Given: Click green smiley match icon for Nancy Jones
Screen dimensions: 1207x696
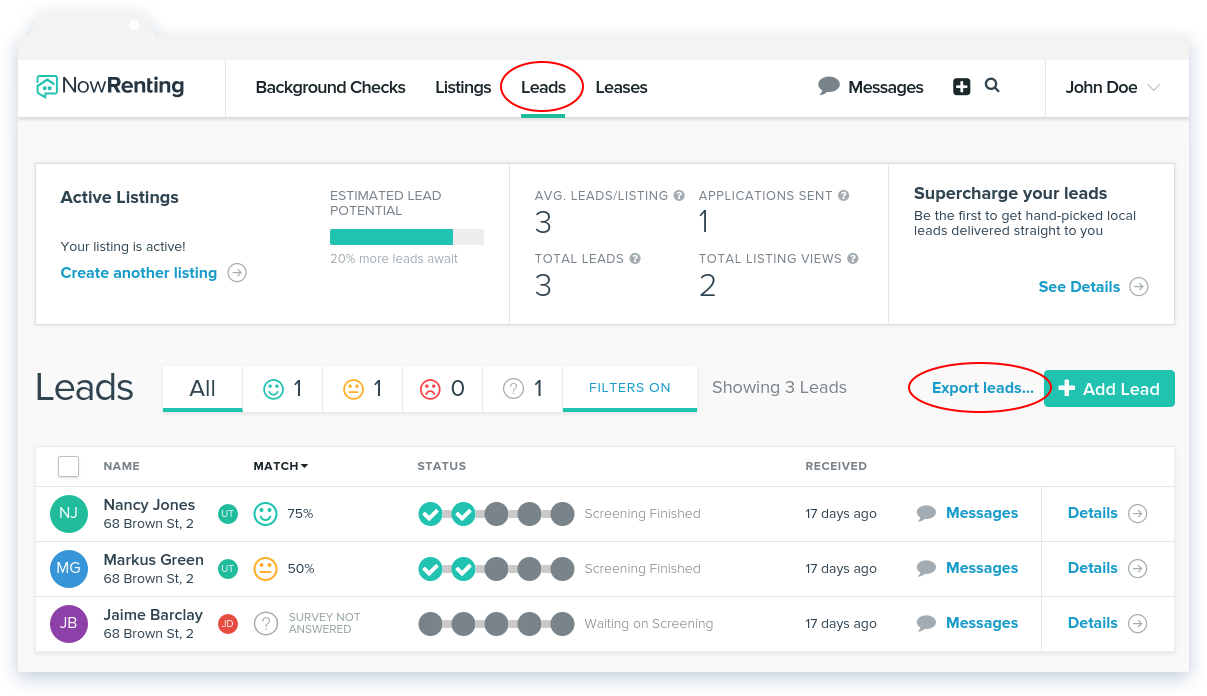Looking at the screenshot, I should click(265, 514).
